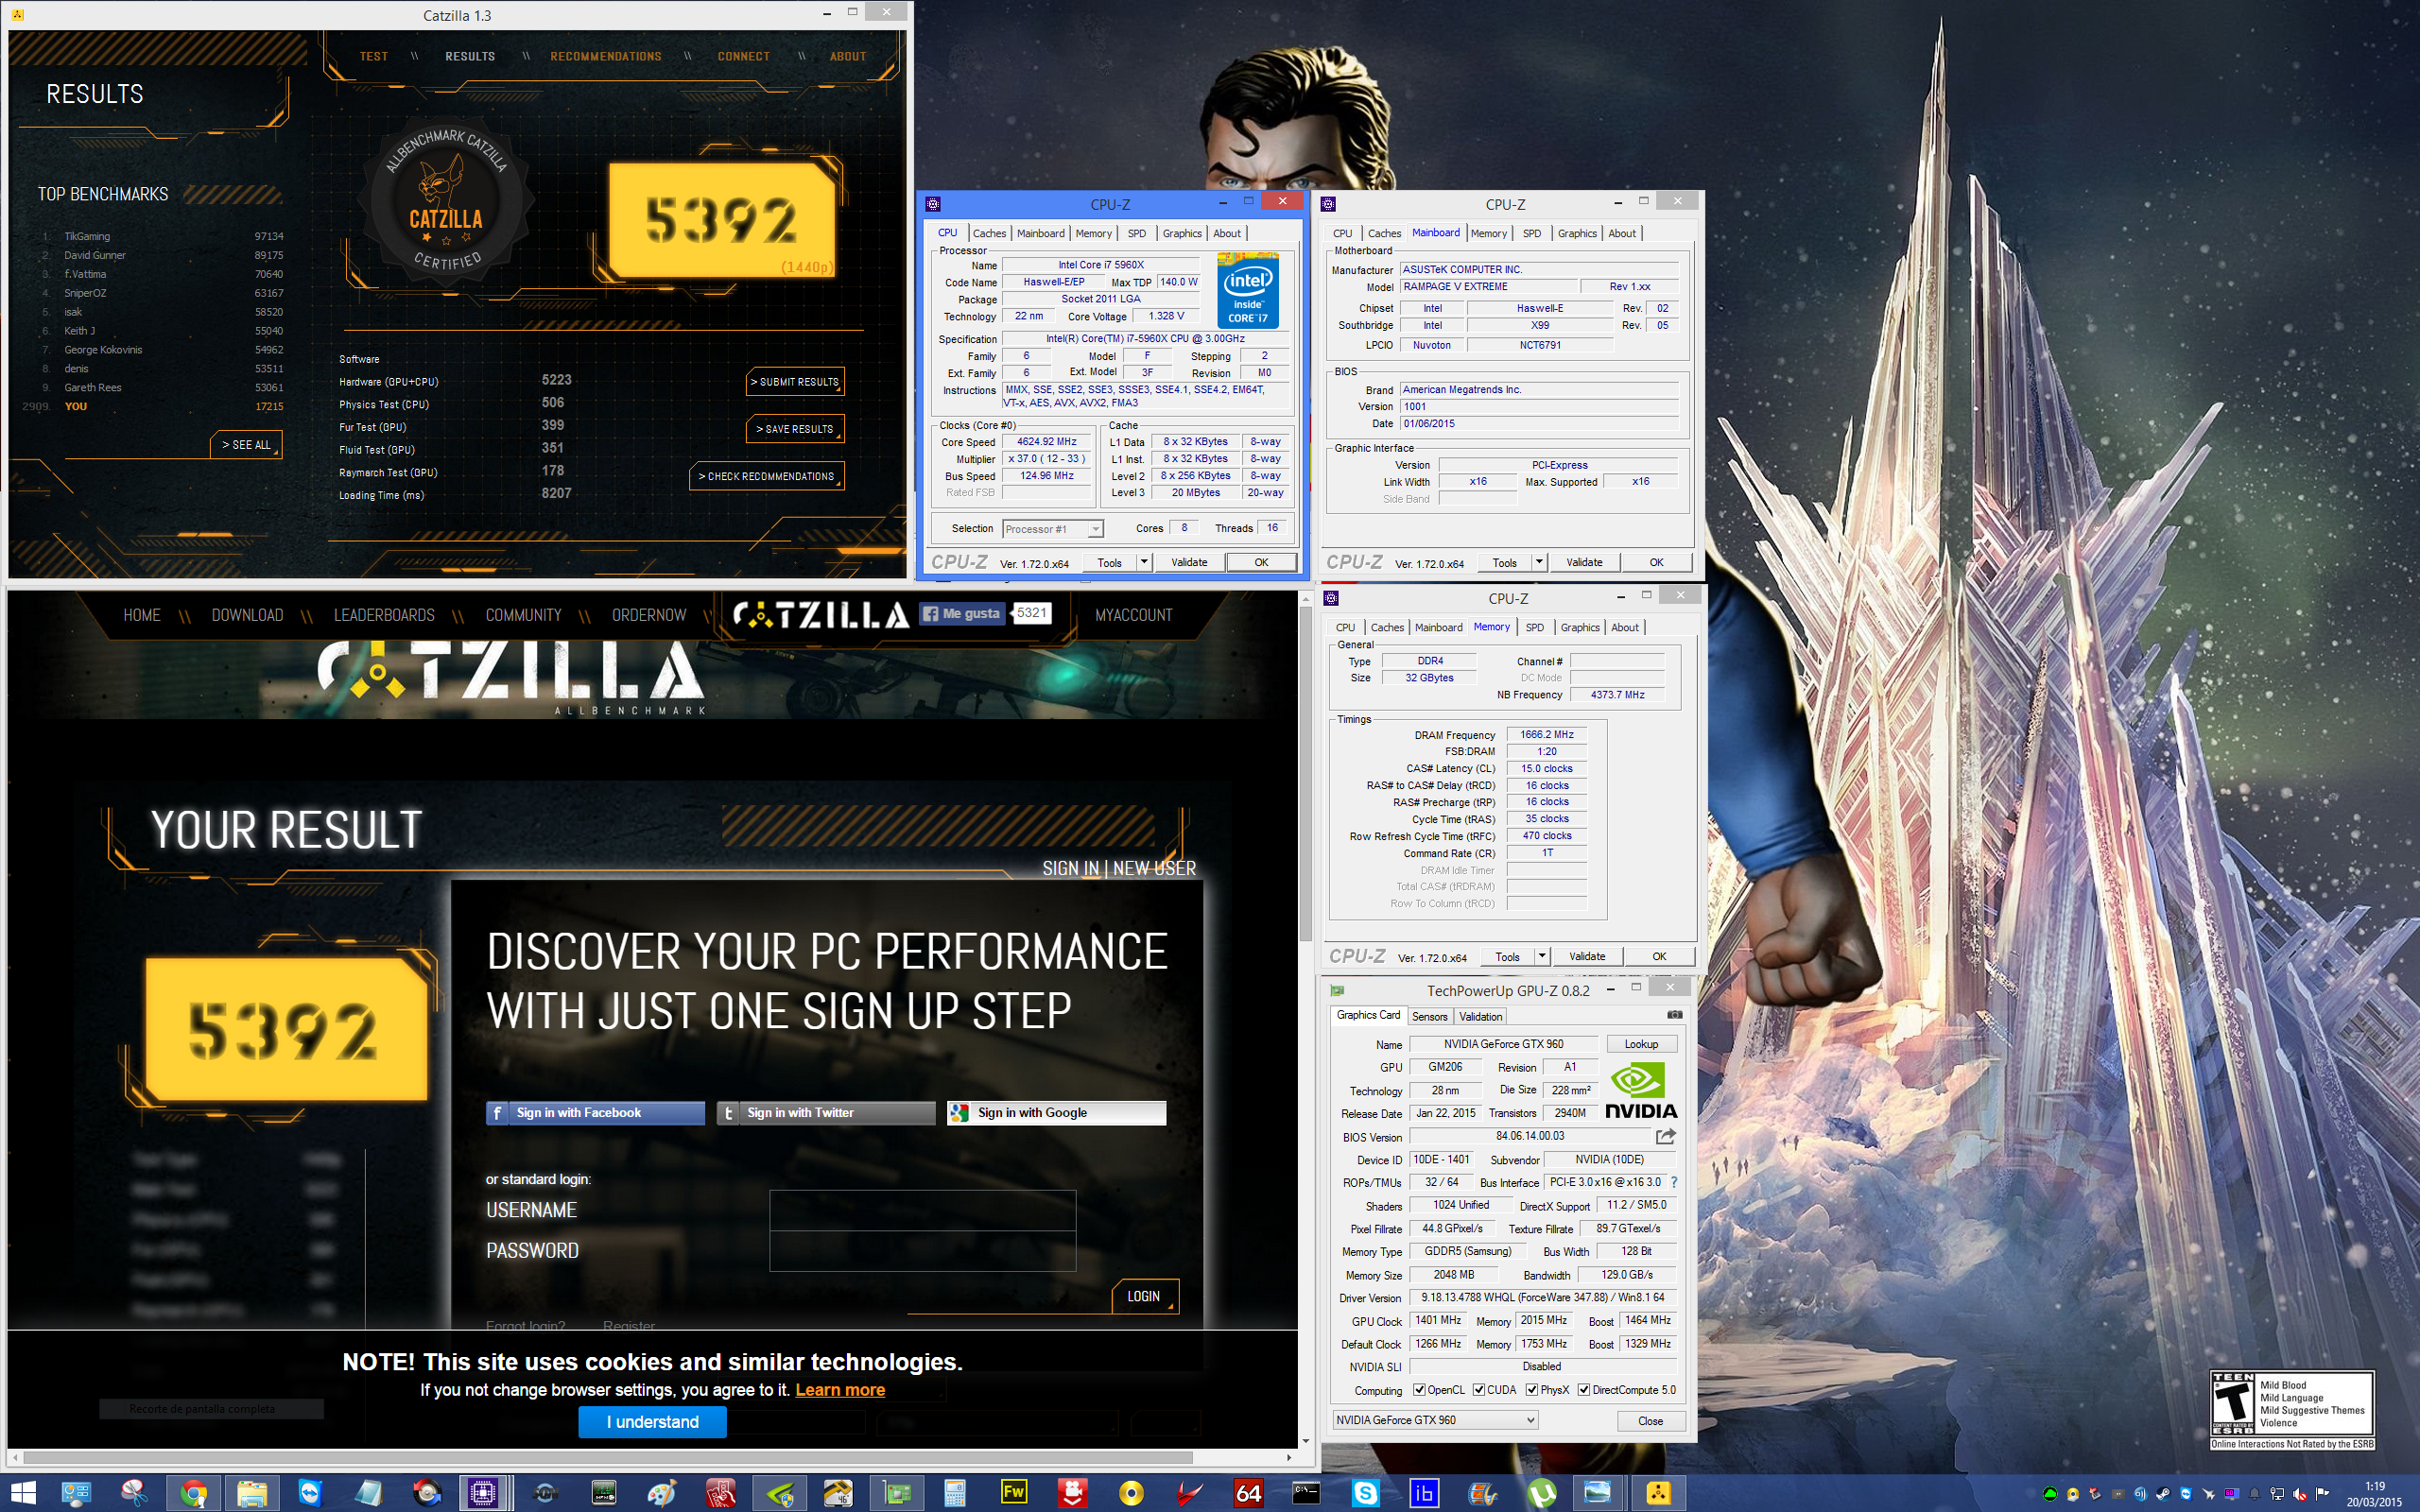The width and height of the screenshot is (2420, 1512).
Task: Launch TeamViewer from the taskbar
Action: (x=310, y=1493)
